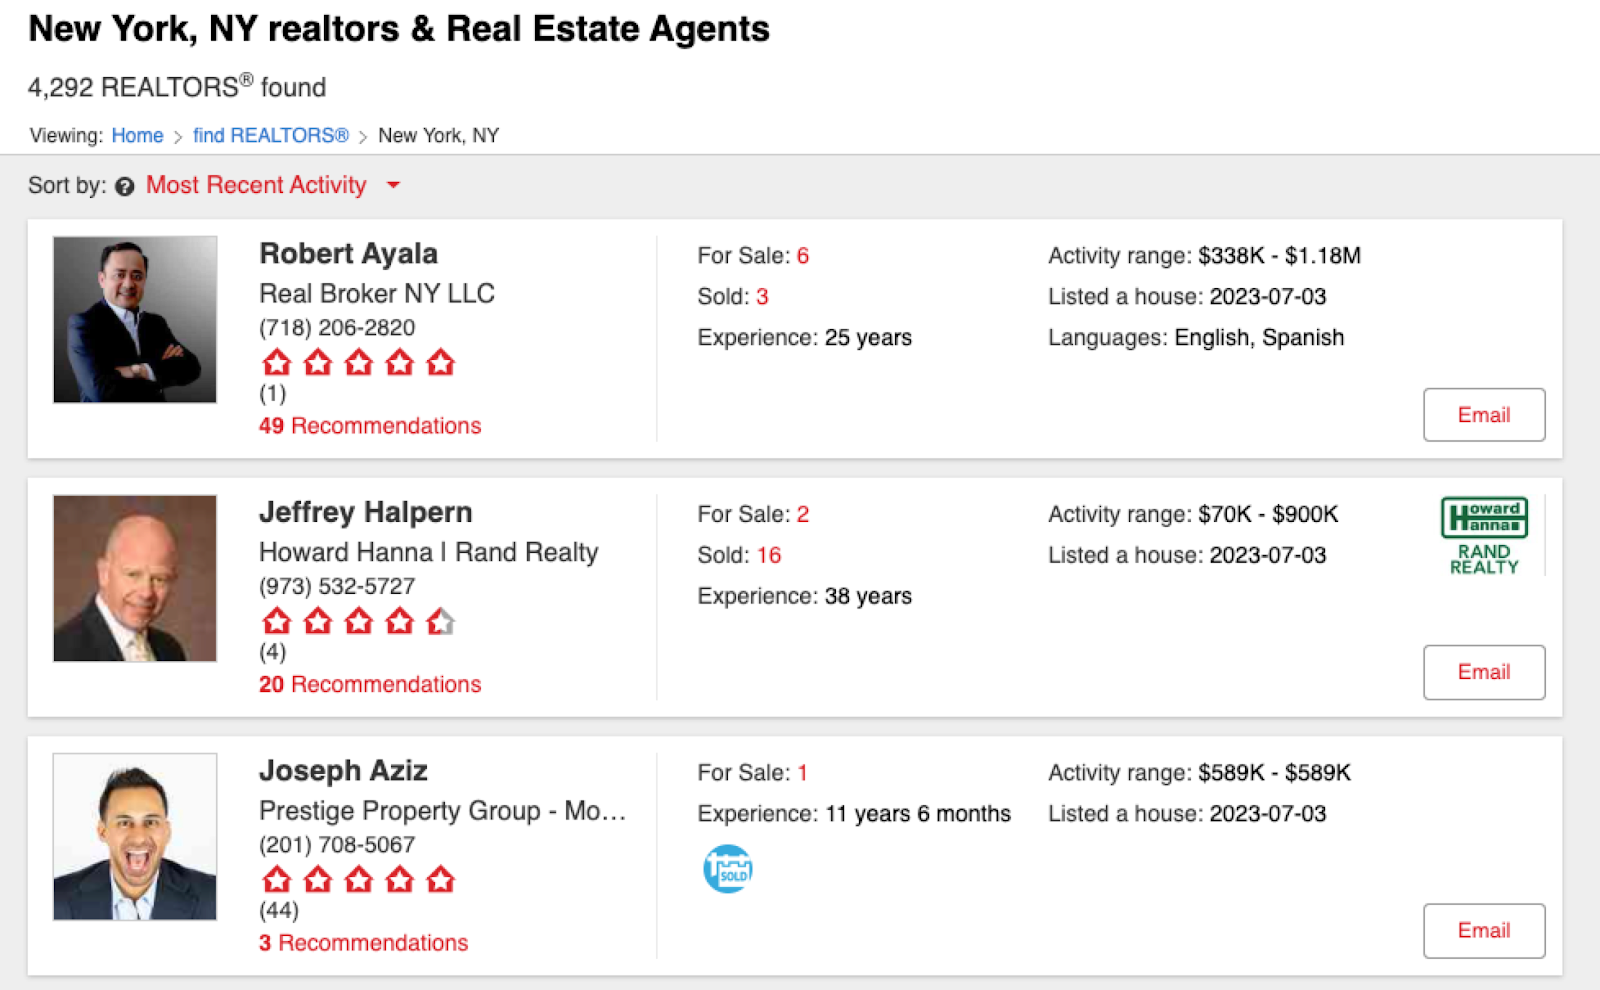Click the blue SOLD badge on Joseph Aziz's card
Viewport: 1600px width, 990px height.
(728, 867)
